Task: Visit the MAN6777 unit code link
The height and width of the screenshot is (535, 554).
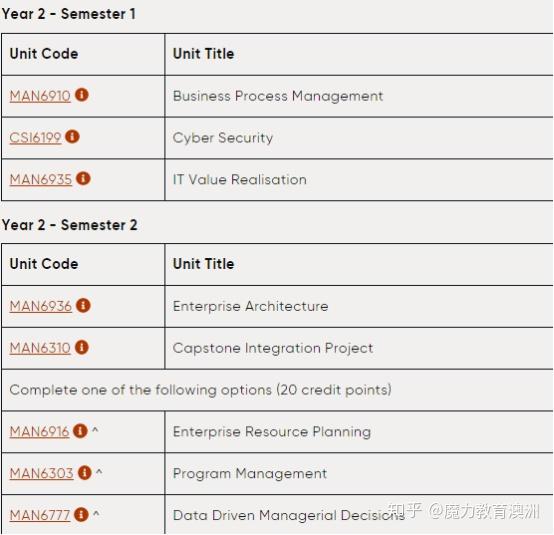Action: point(40,515)
